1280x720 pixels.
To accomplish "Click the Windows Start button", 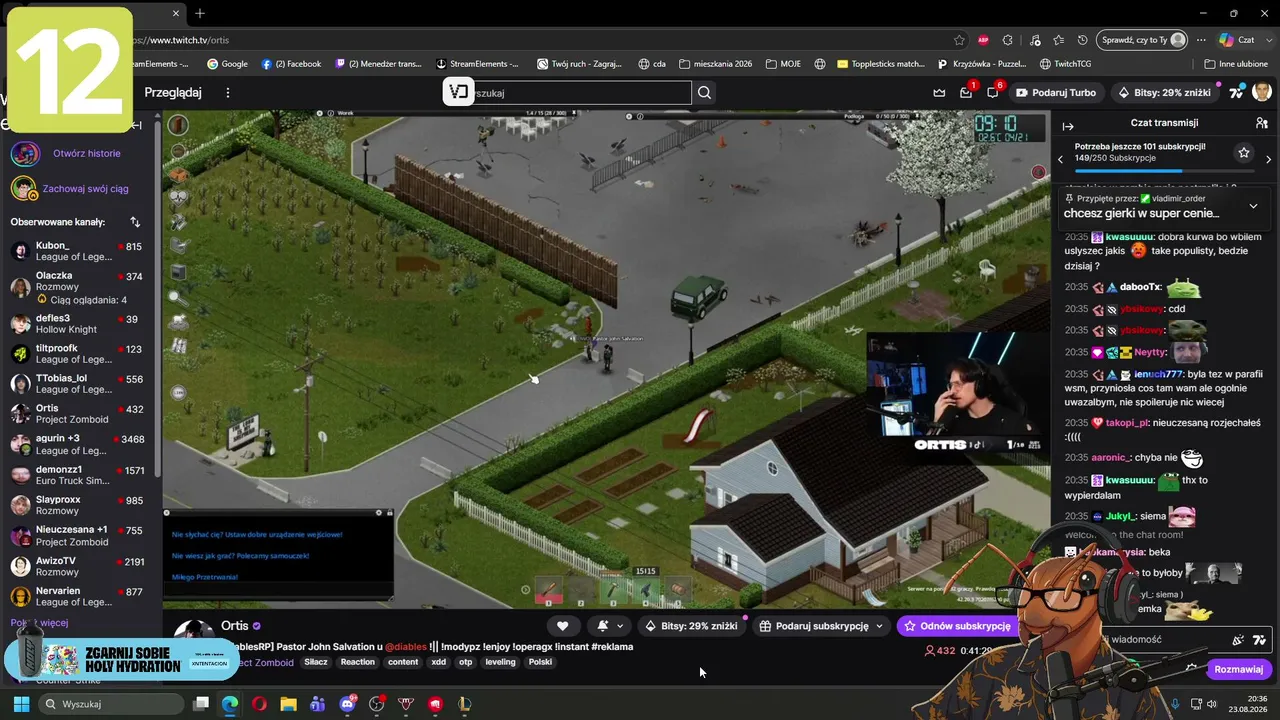I will point(21,704).
